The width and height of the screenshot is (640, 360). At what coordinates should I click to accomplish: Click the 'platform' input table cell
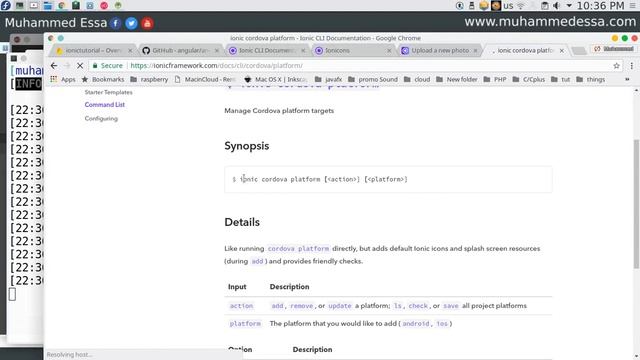pyautogui.click(x=245, y=324)
